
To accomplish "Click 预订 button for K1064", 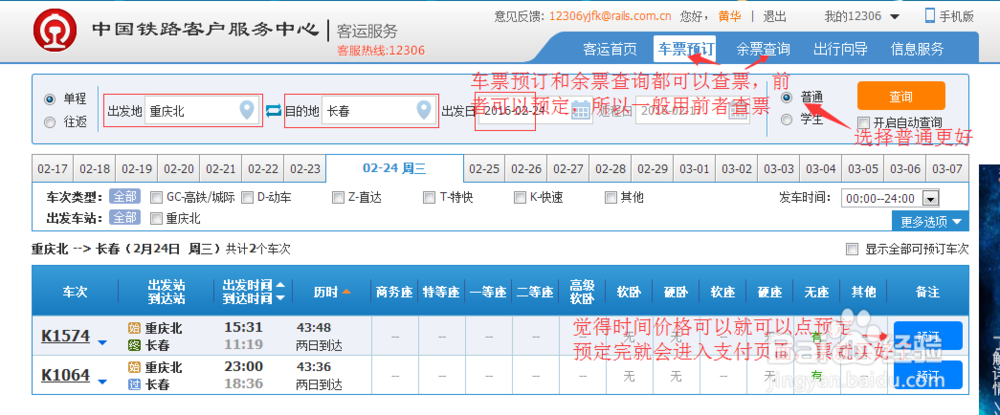I will click(928, 375).
